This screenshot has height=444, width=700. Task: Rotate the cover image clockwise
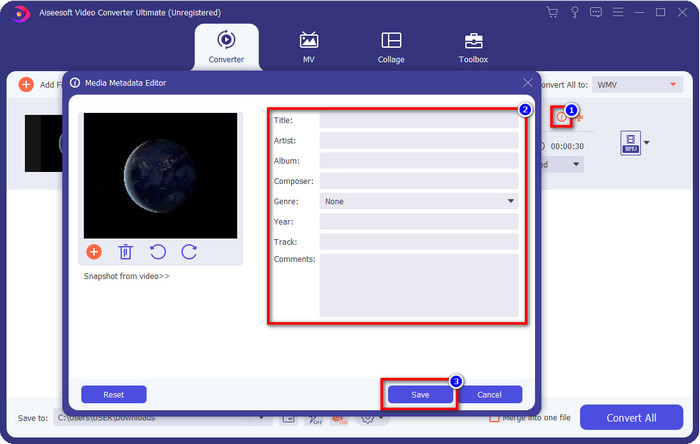[x=188, y=252]
